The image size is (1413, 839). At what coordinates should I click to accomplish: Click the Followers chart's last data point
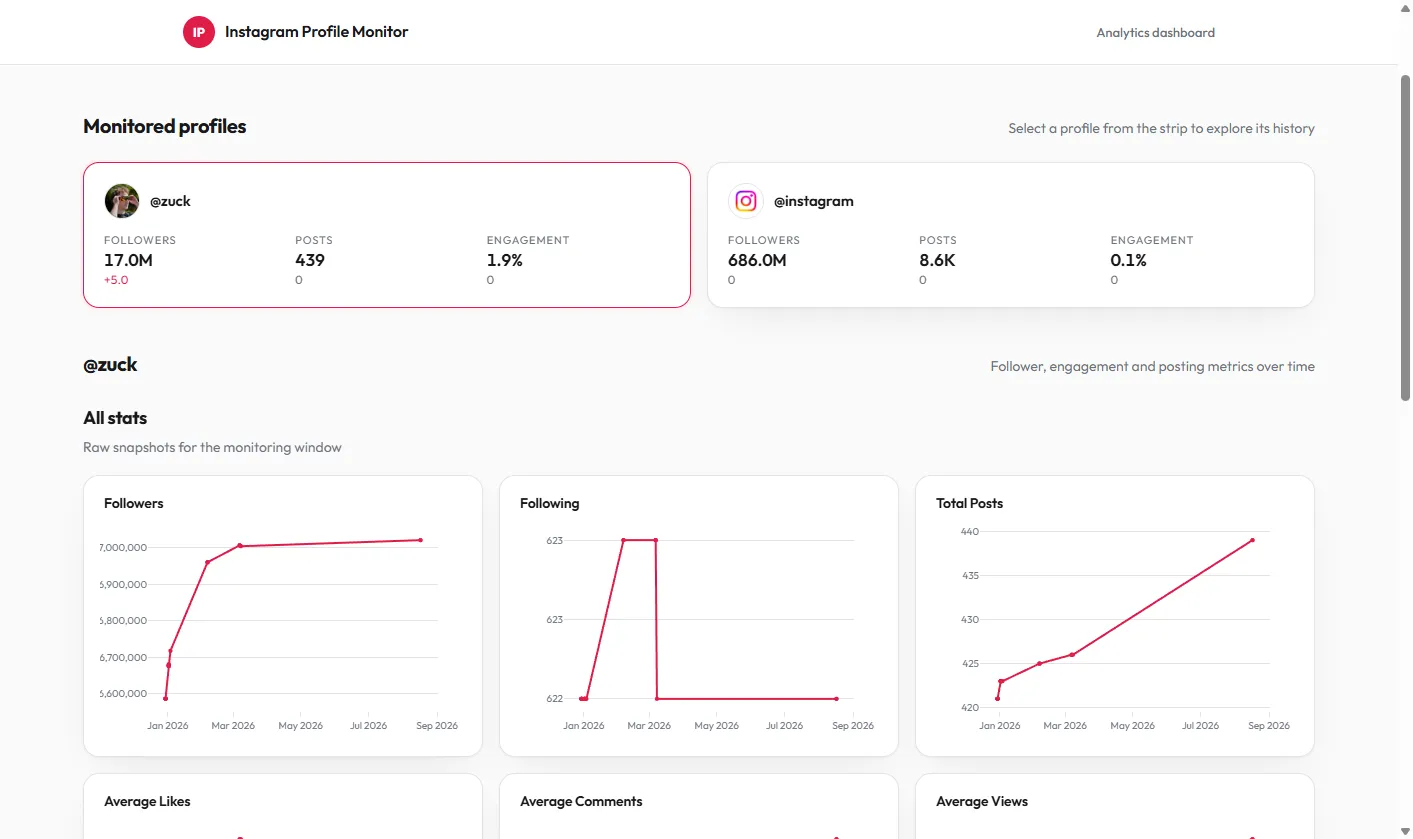[420, 540]
